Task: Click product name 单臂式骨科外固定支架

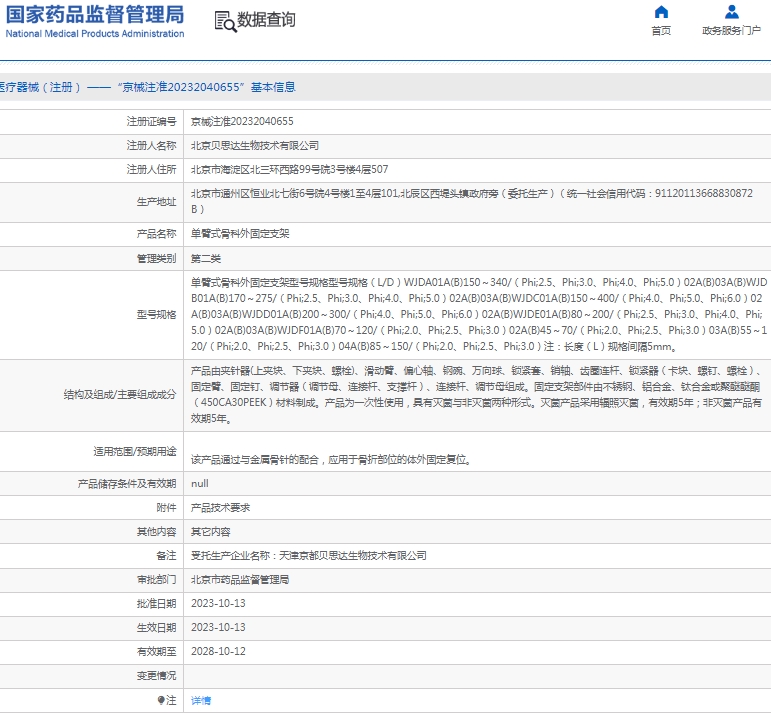Action: coord(240,234)
